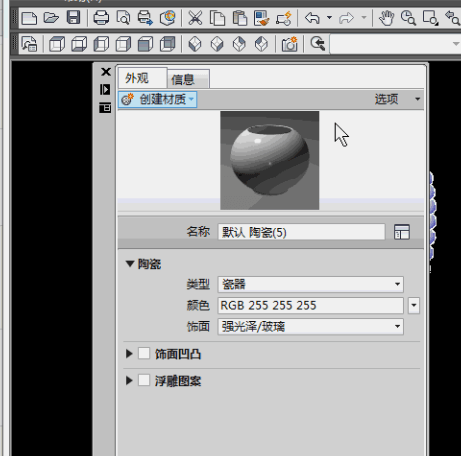
Task: Enable the 饰面凹凸 checkbox
Action: [144, 353]
